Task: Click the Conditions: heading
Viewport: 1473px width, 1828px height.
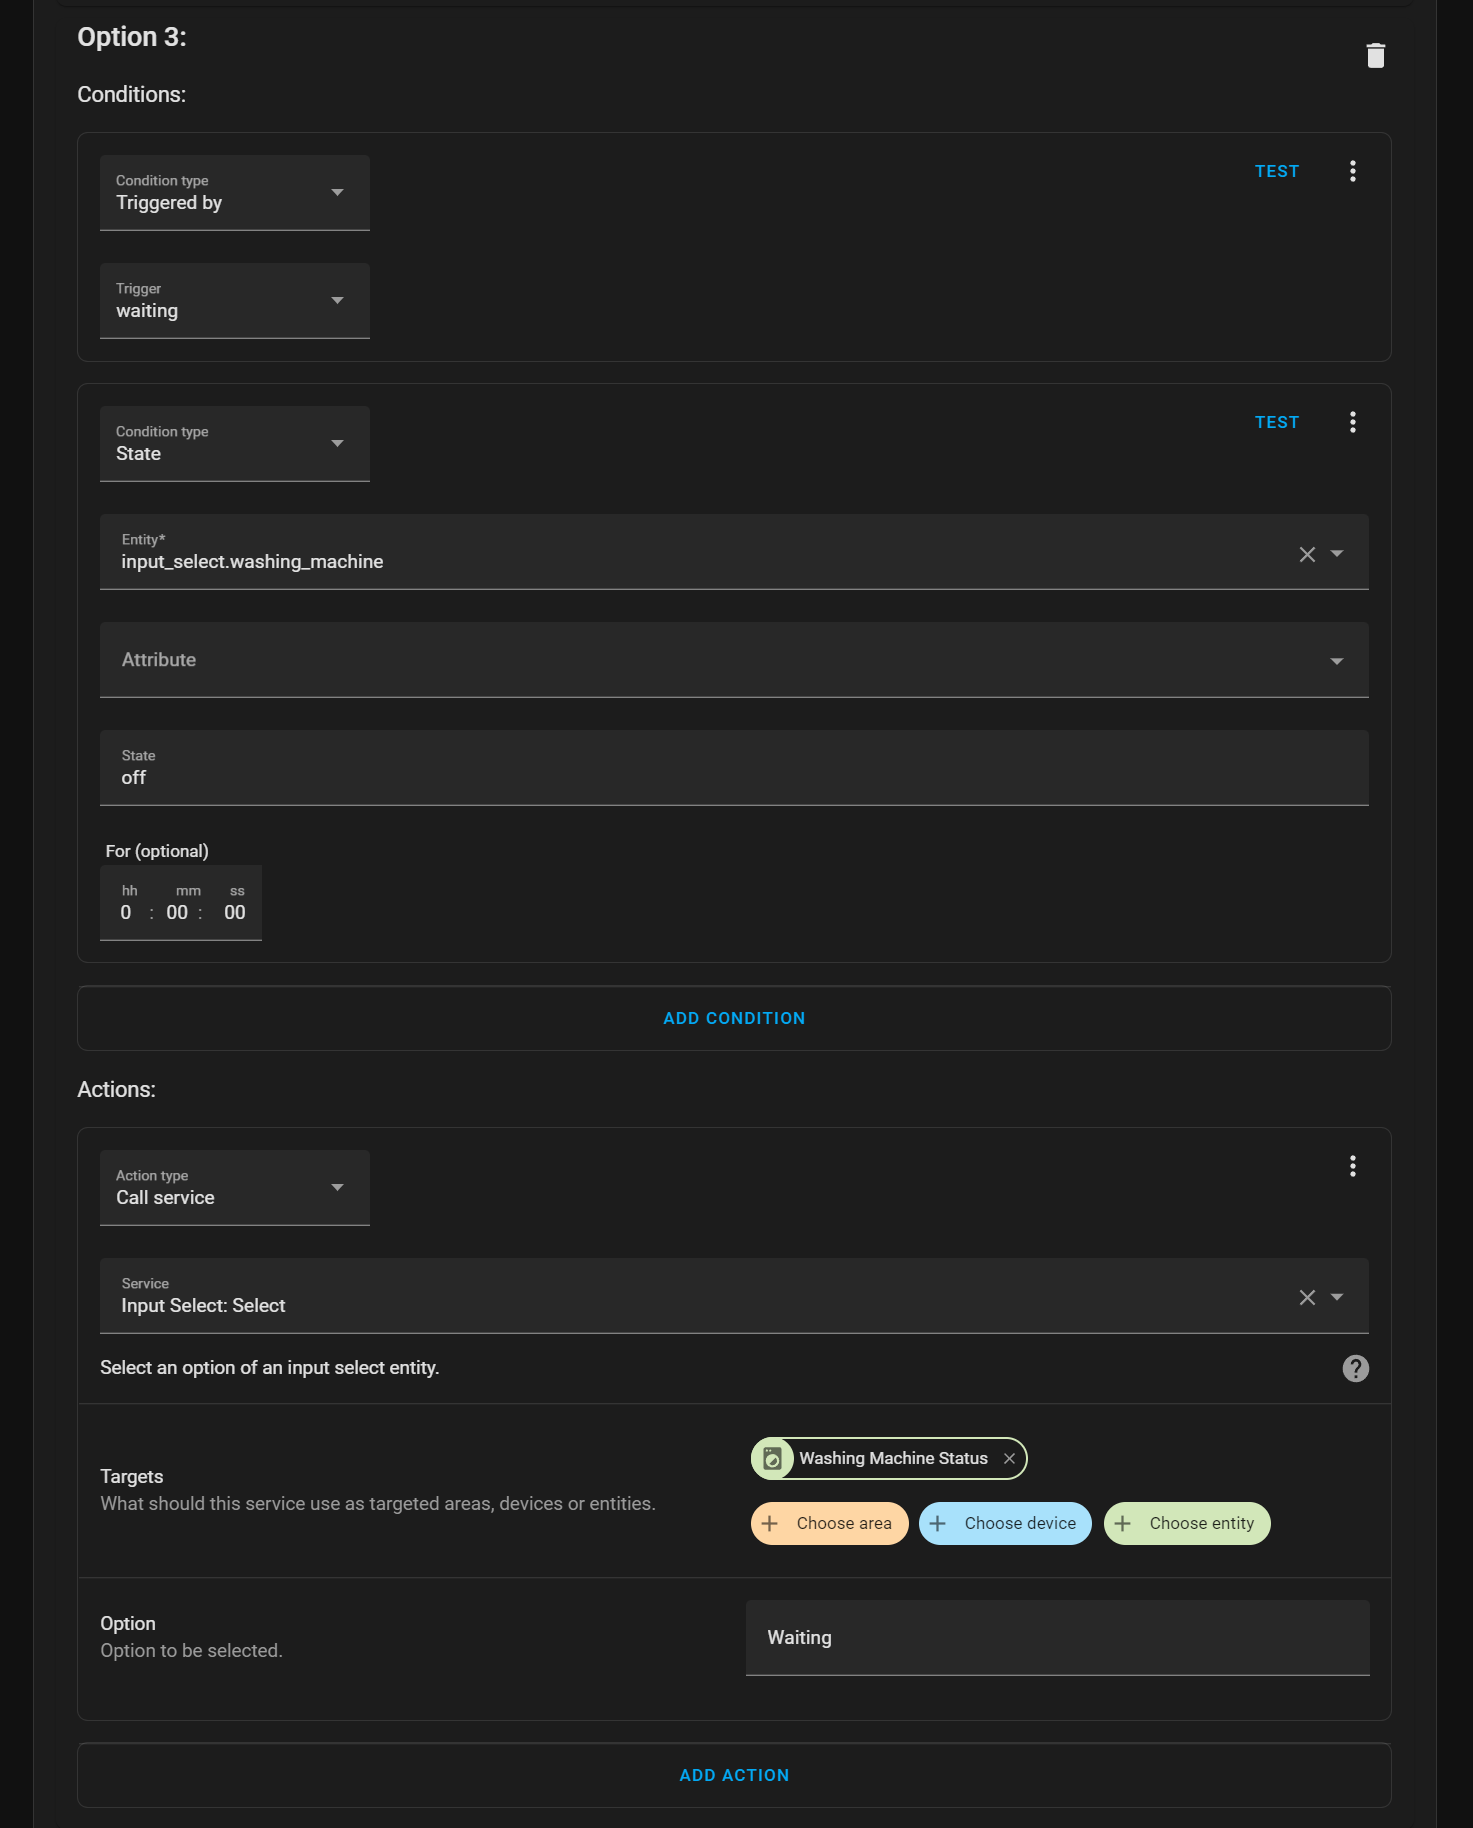Action: [132, 94]
